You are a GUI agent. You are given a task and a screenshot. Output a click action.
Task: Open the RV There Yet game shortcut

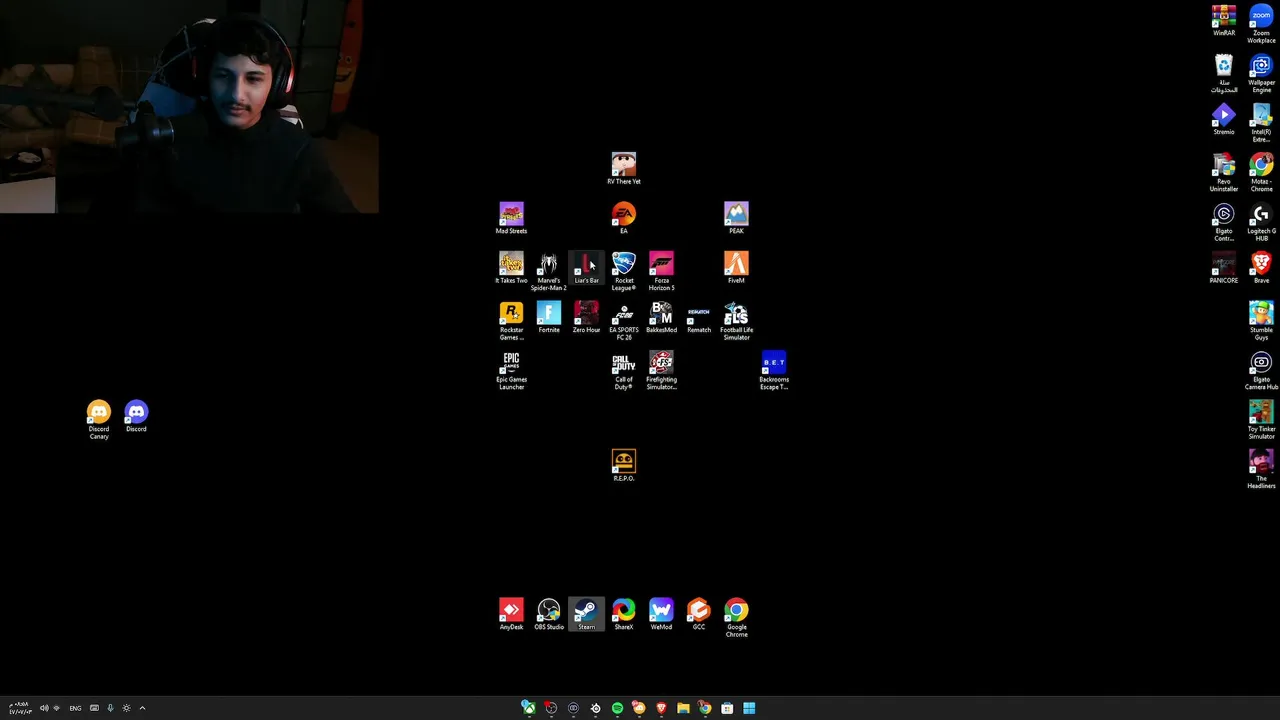pos(624,168)
